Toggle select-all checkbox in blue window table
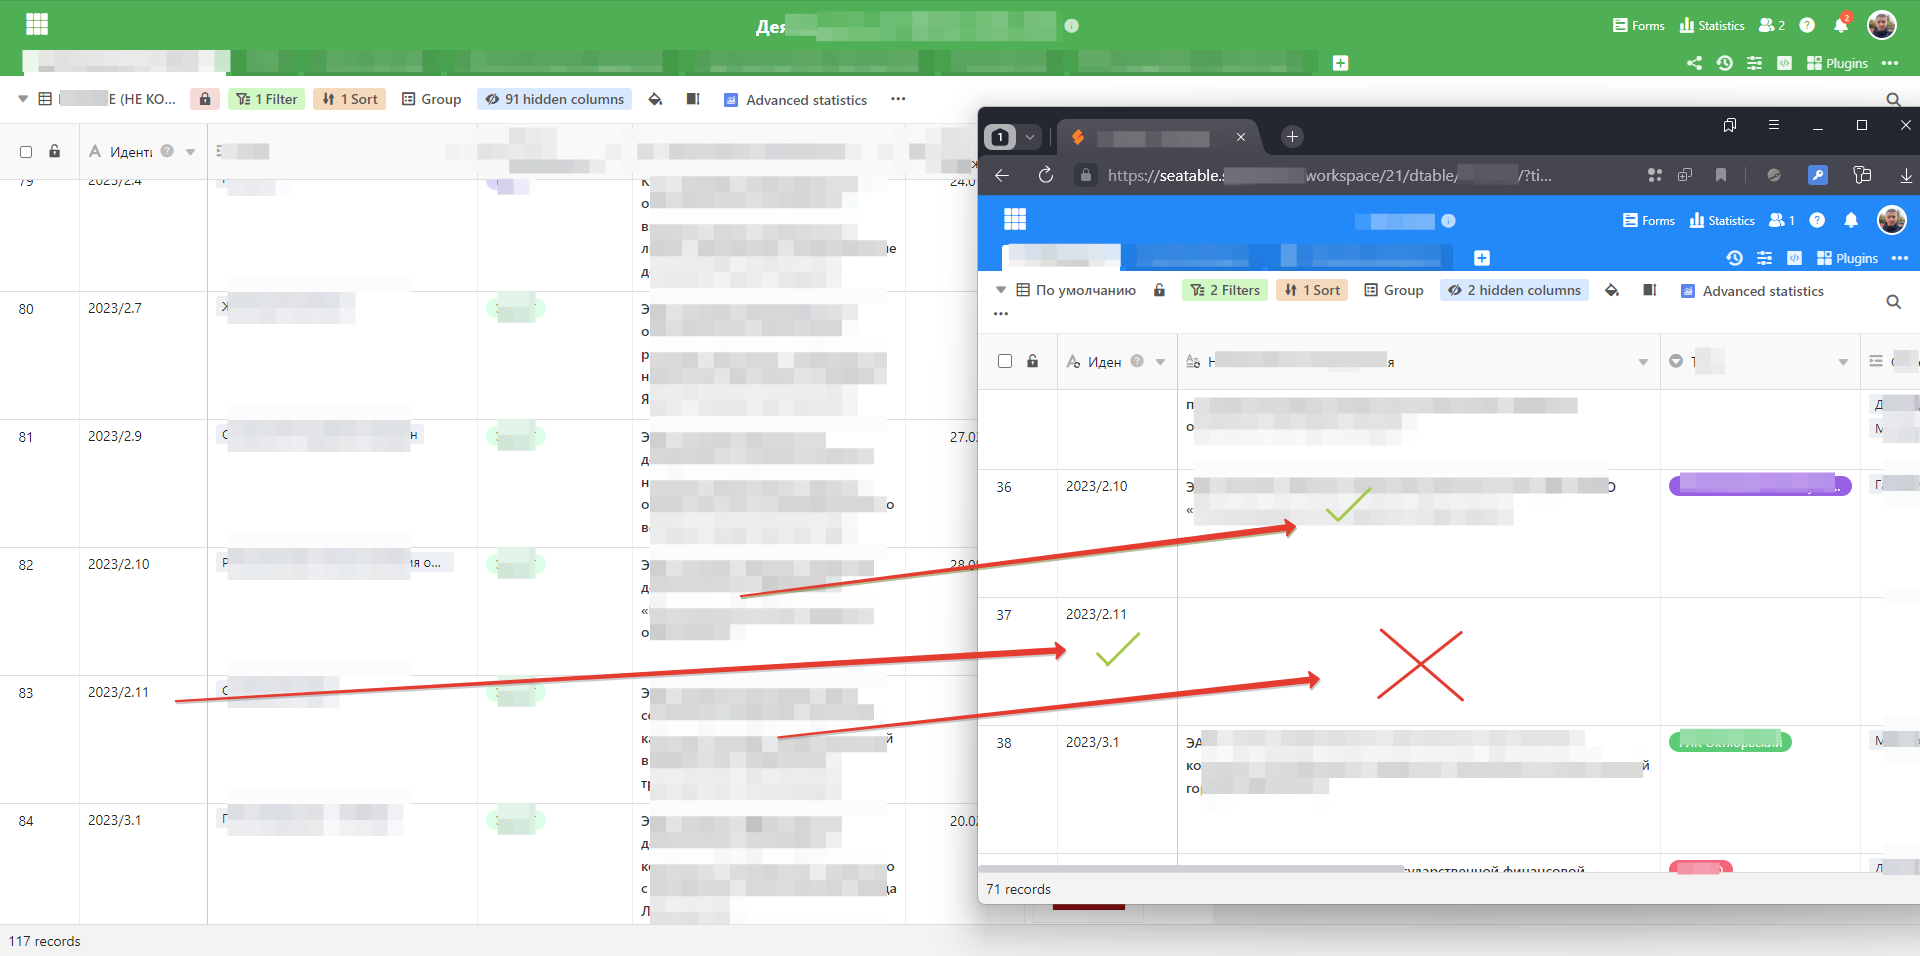The image size is (1920, 956). point(1005,361)
